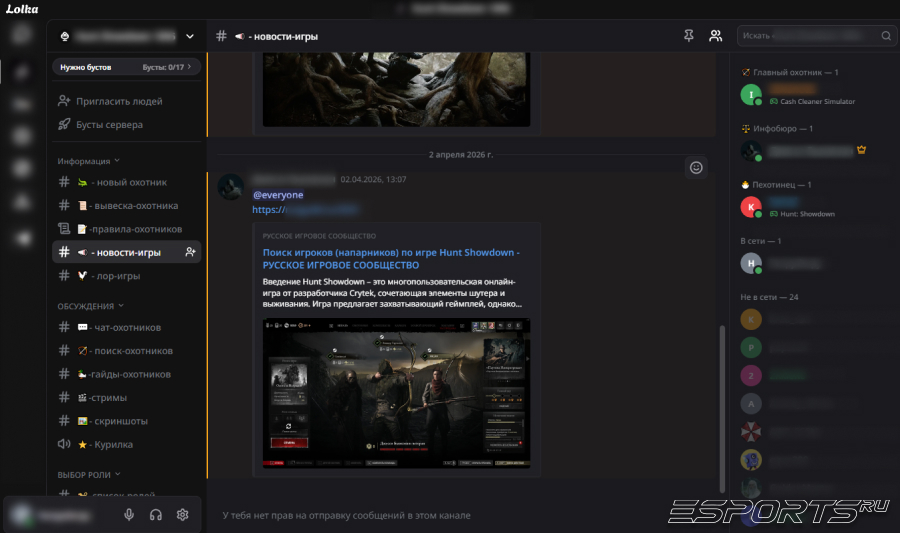Toggle the microphone mute icon
This screenshot has height=533, width=900.
(x=129, y=515)
